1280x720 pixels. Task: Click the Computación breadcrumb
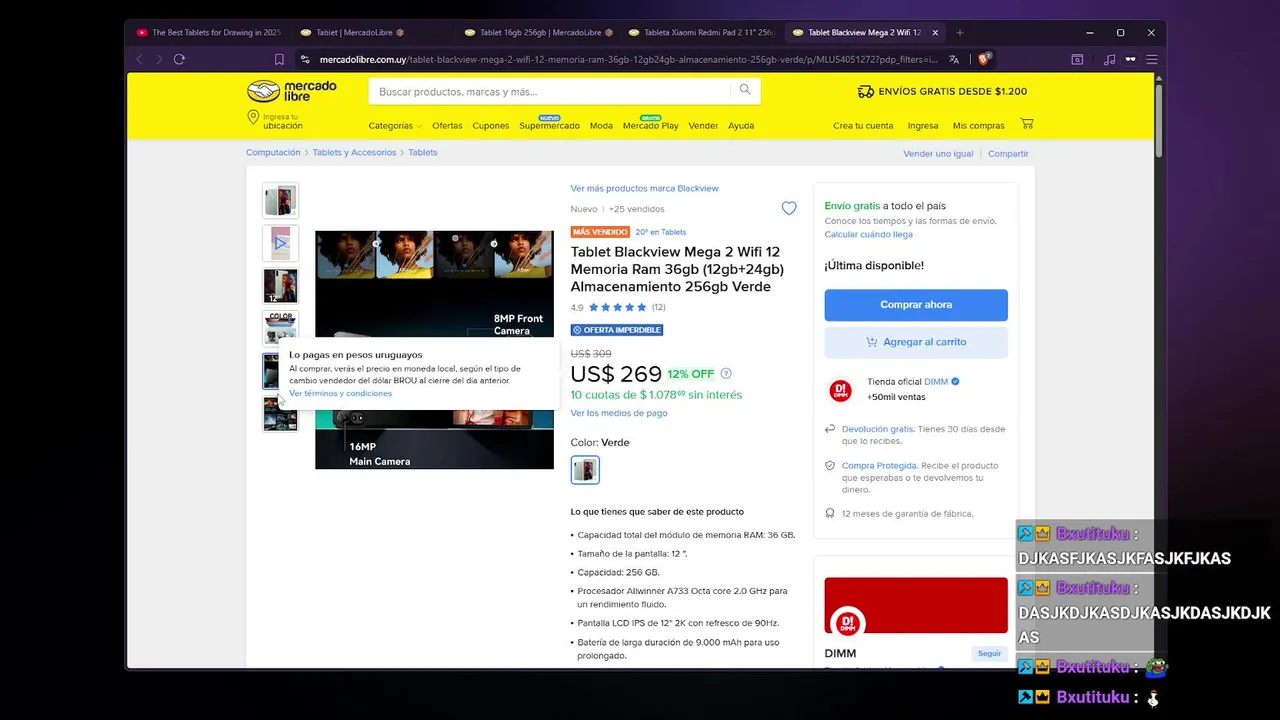click(x=273, y=153)
